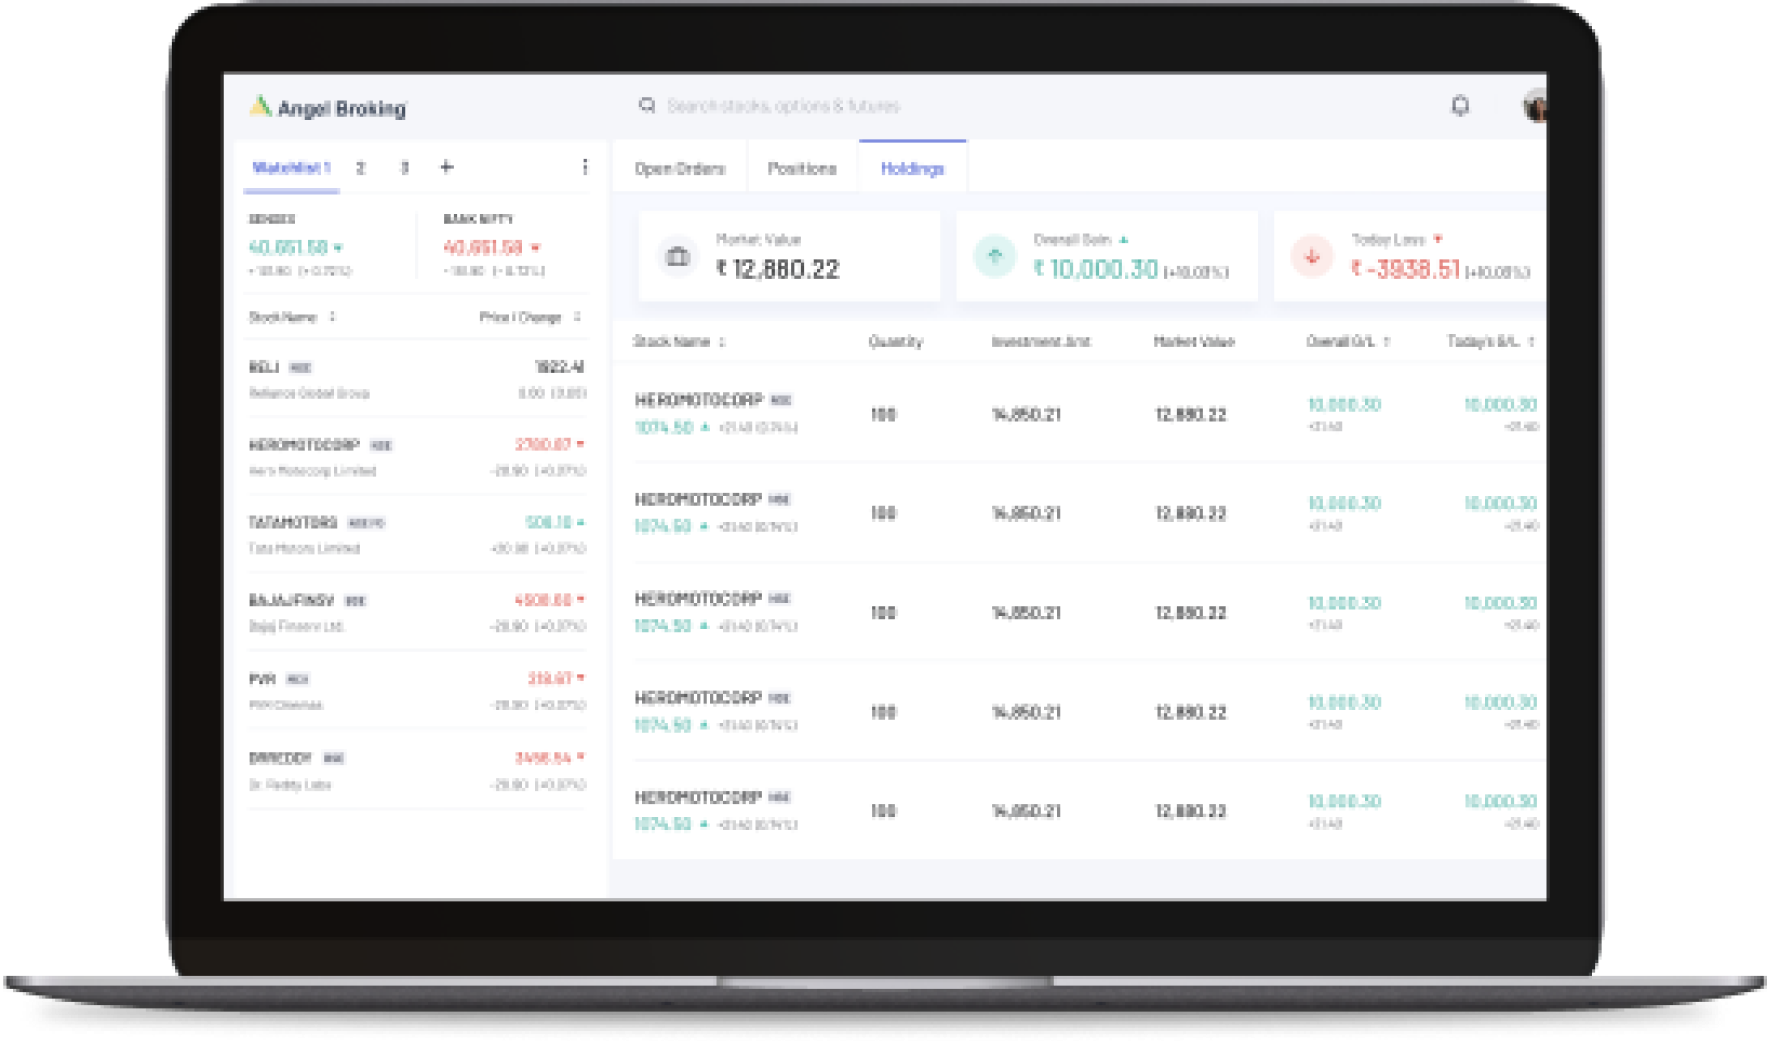This screenshot has width=1771, height=1044.
Task: Click the Today Loss down-arrow icon
Action: pos(1312,256)
